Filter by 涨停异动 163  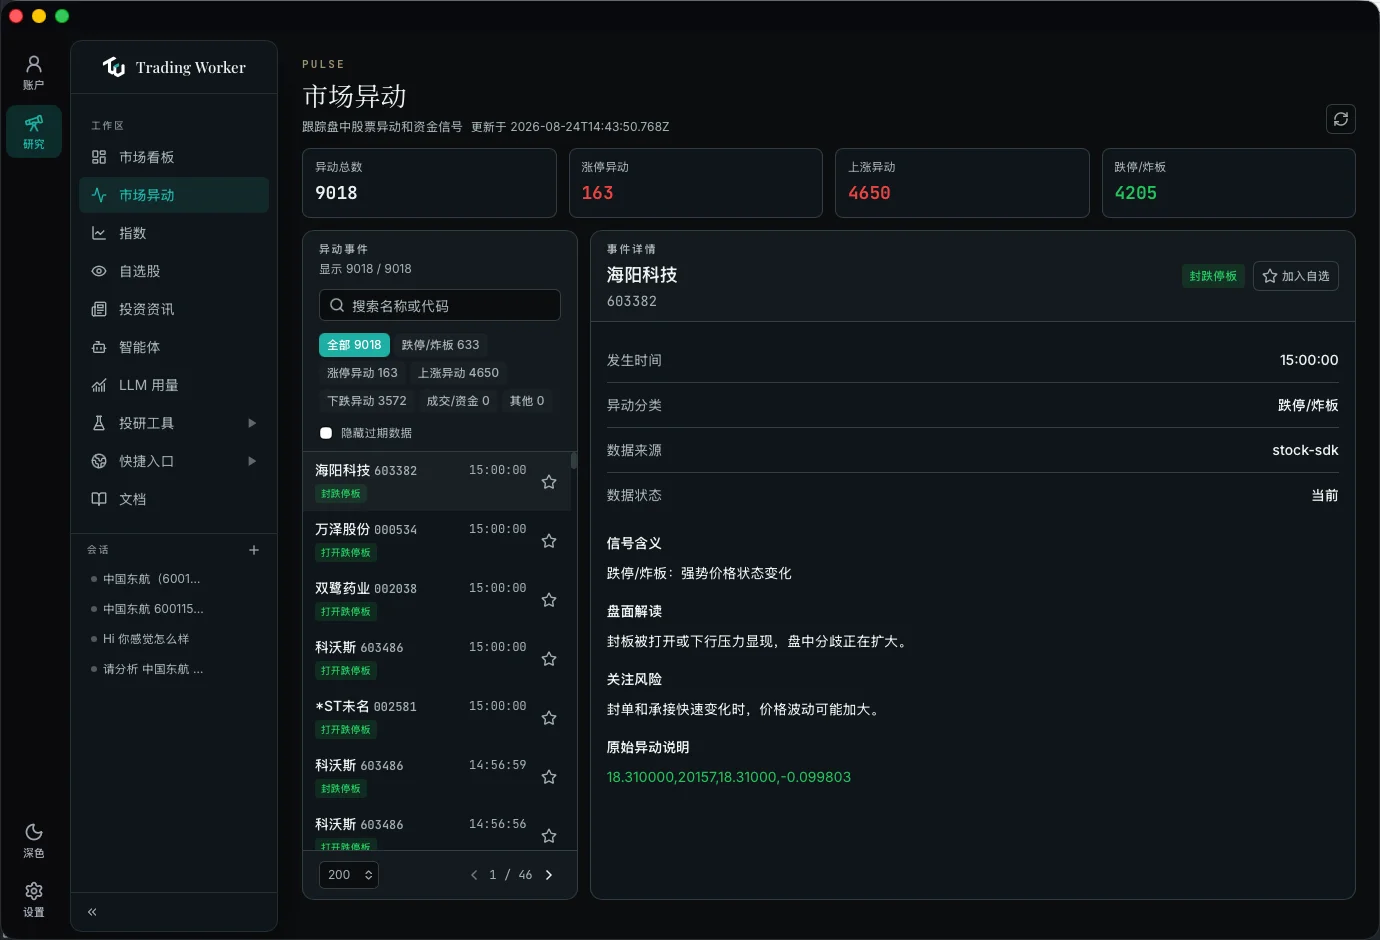[362, 373]
